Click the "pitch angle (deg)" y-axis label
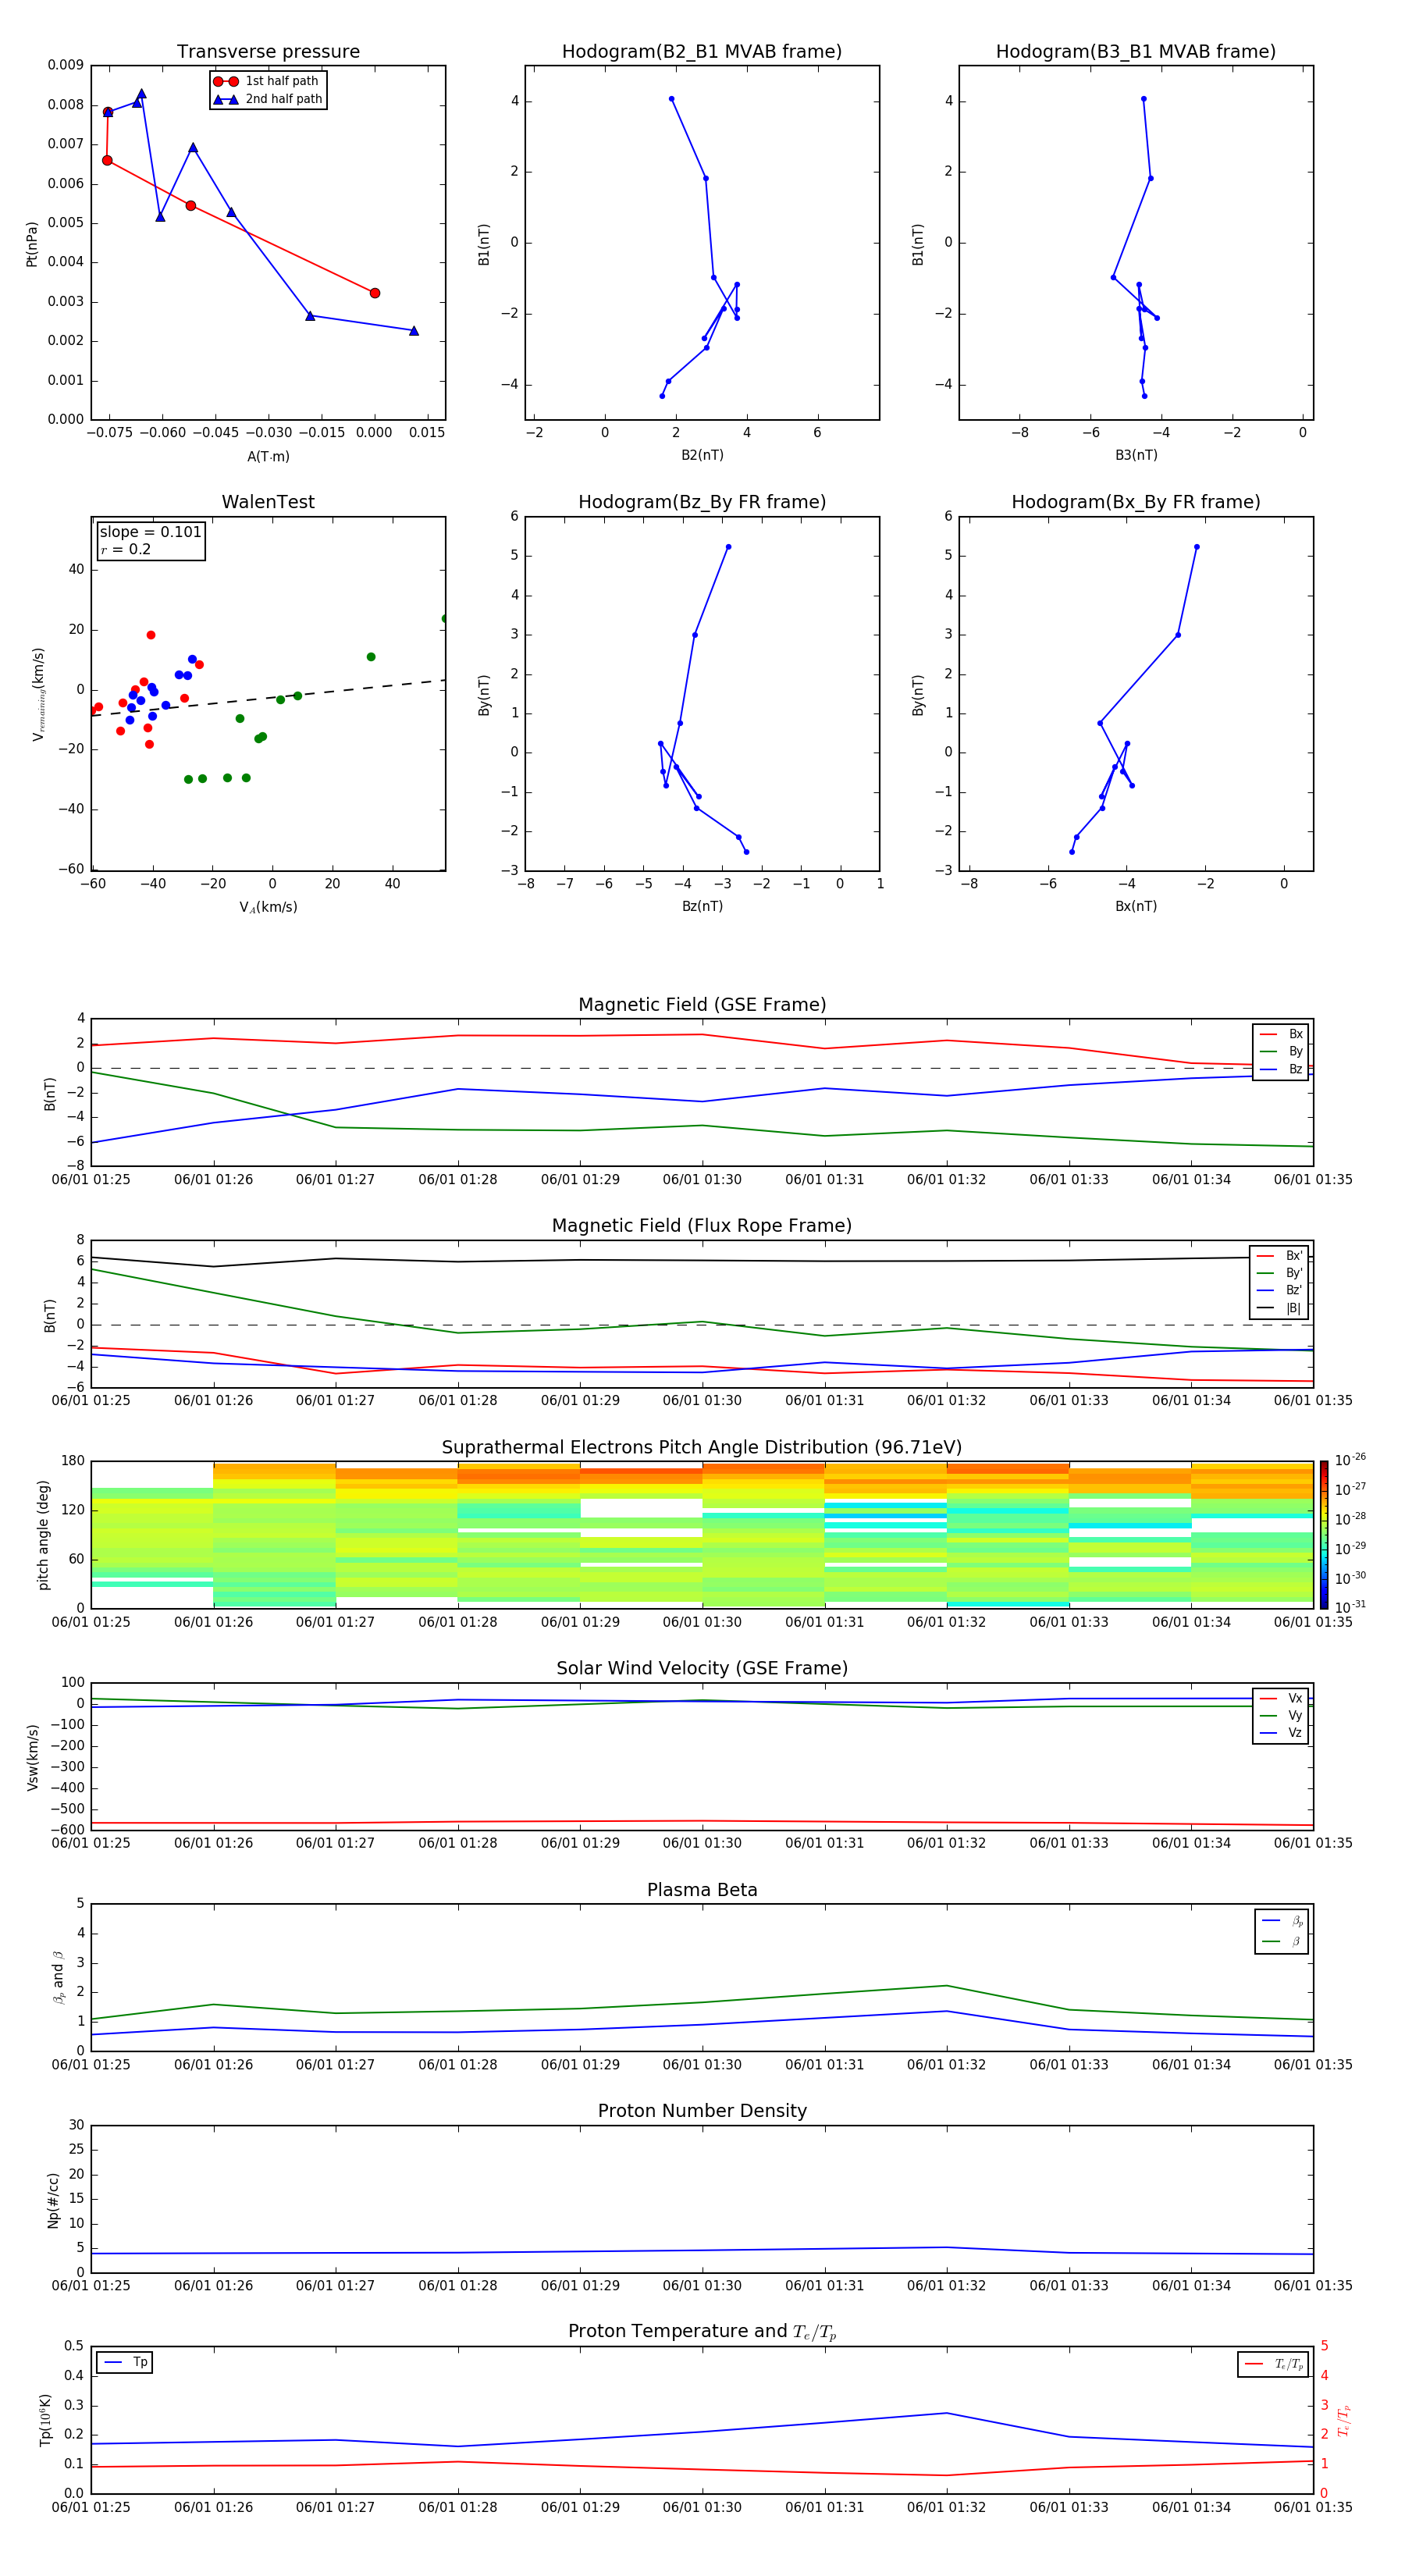 [x=43, y=1535]
